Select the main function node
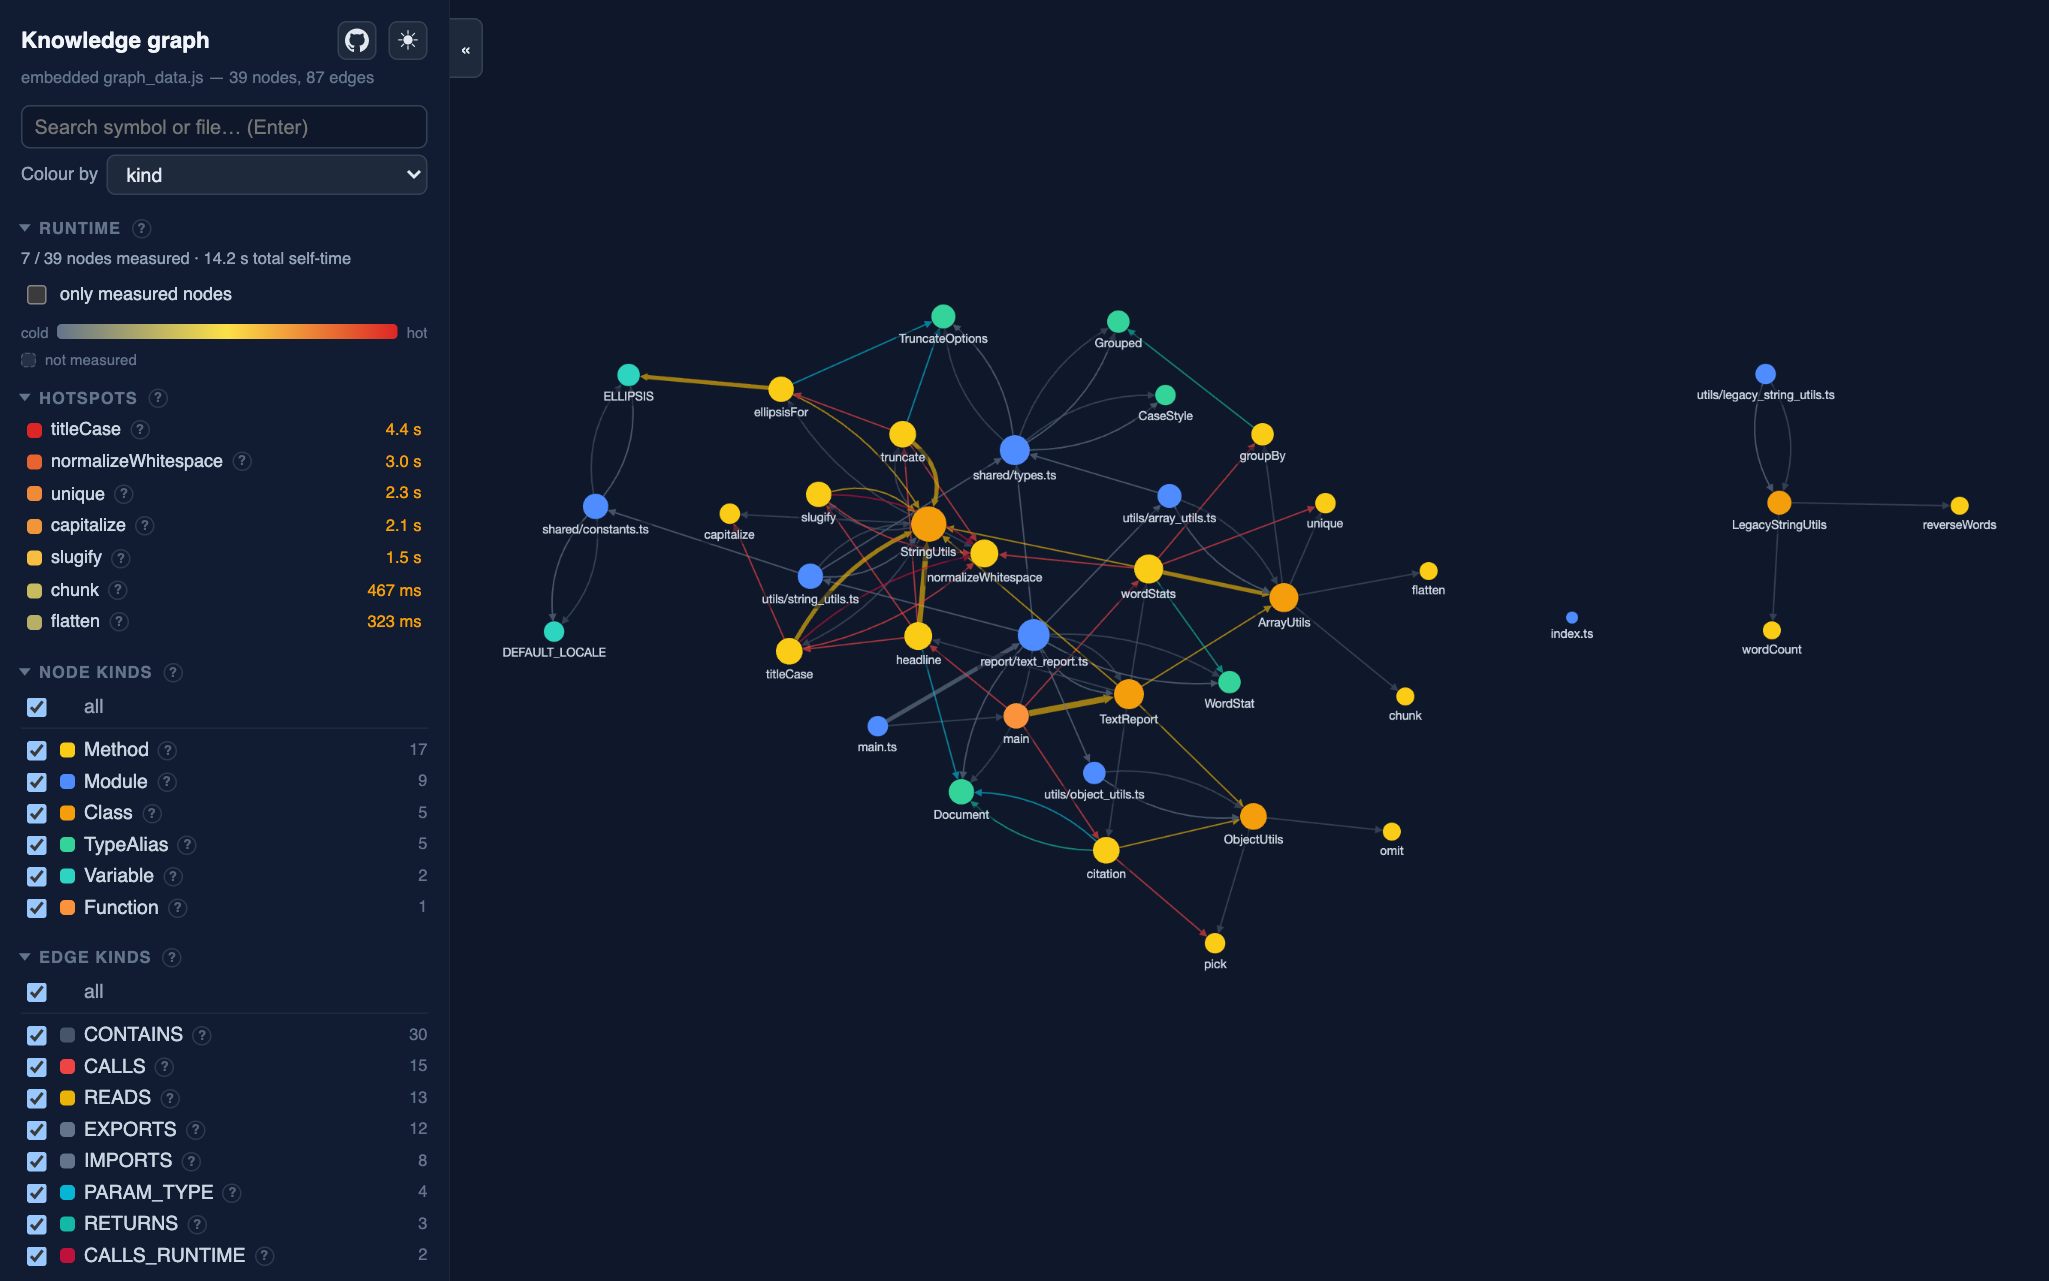 click(x=1016, y=716)
